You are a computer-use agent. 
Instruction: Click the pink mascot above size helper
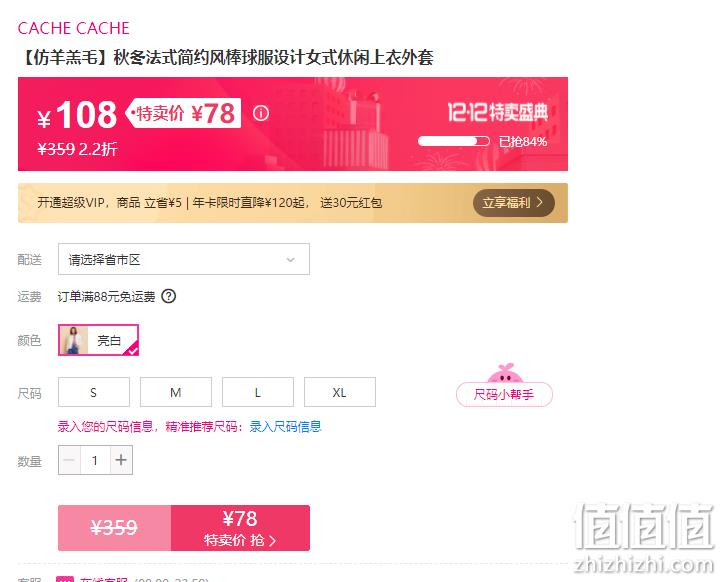point(505,373)
